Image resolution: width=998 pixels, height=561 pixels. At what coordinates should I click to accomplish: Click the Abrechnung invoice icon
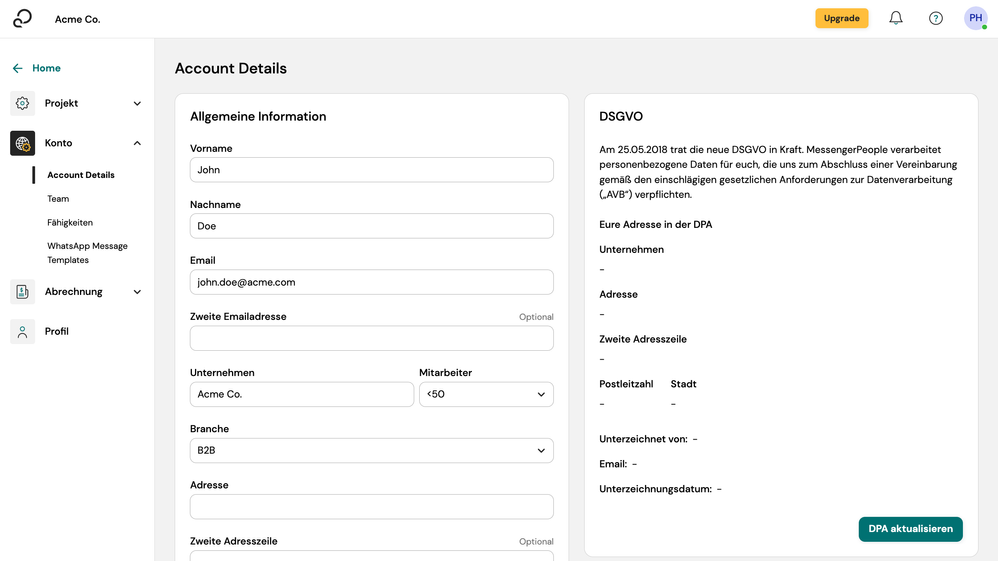[x=23, y=292]
